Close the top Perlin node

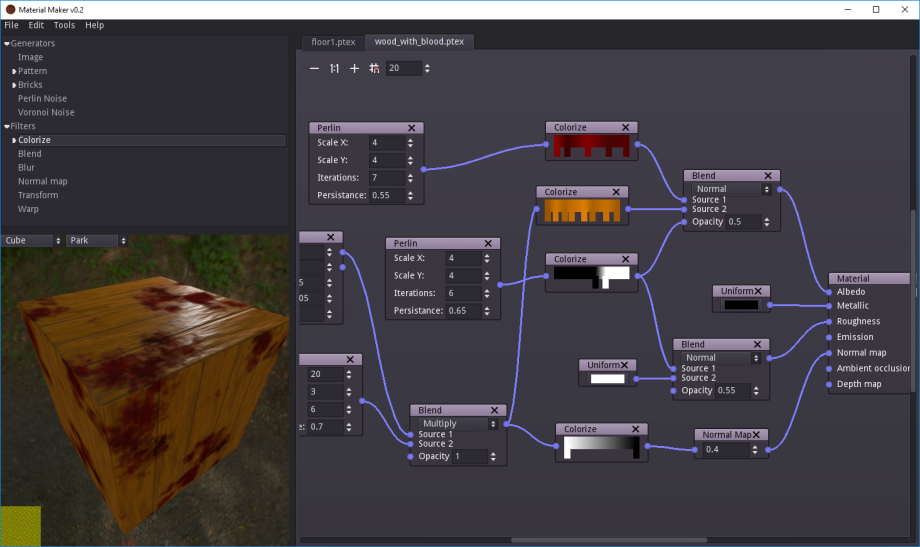pyautogui.click(x=412, y=128)
